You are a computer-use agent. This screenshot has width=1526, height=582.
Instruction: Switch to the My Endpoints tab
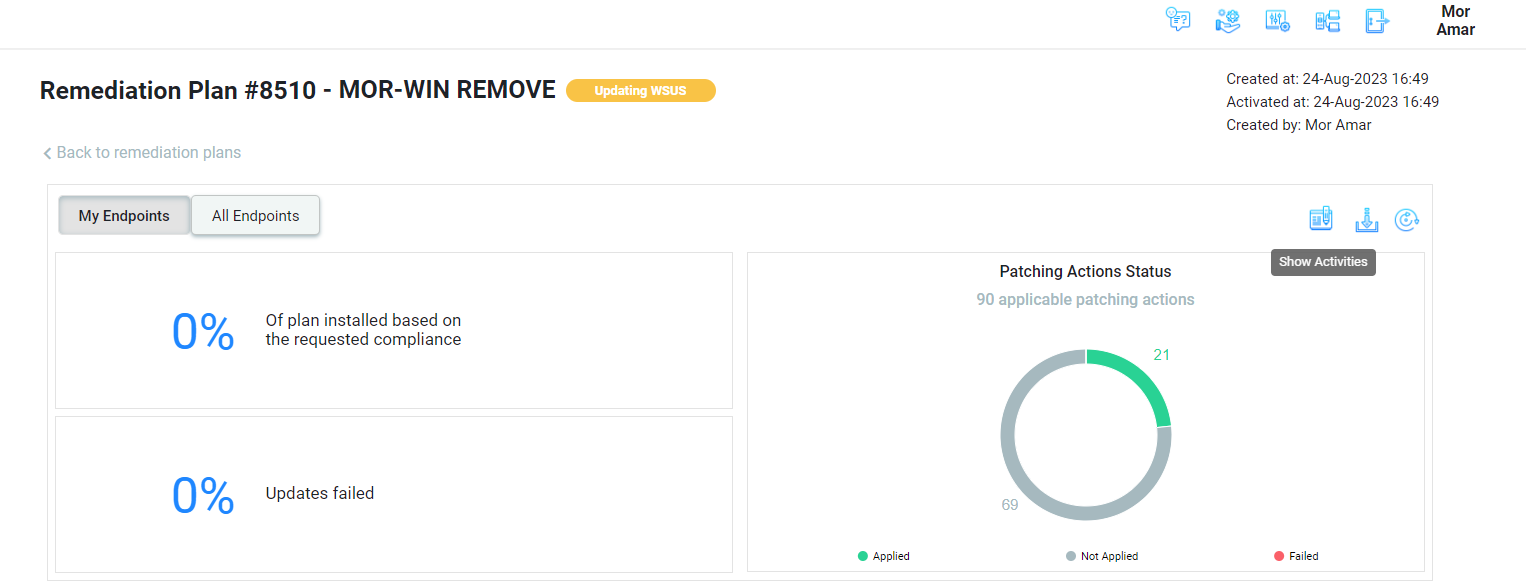click(124, 215)
